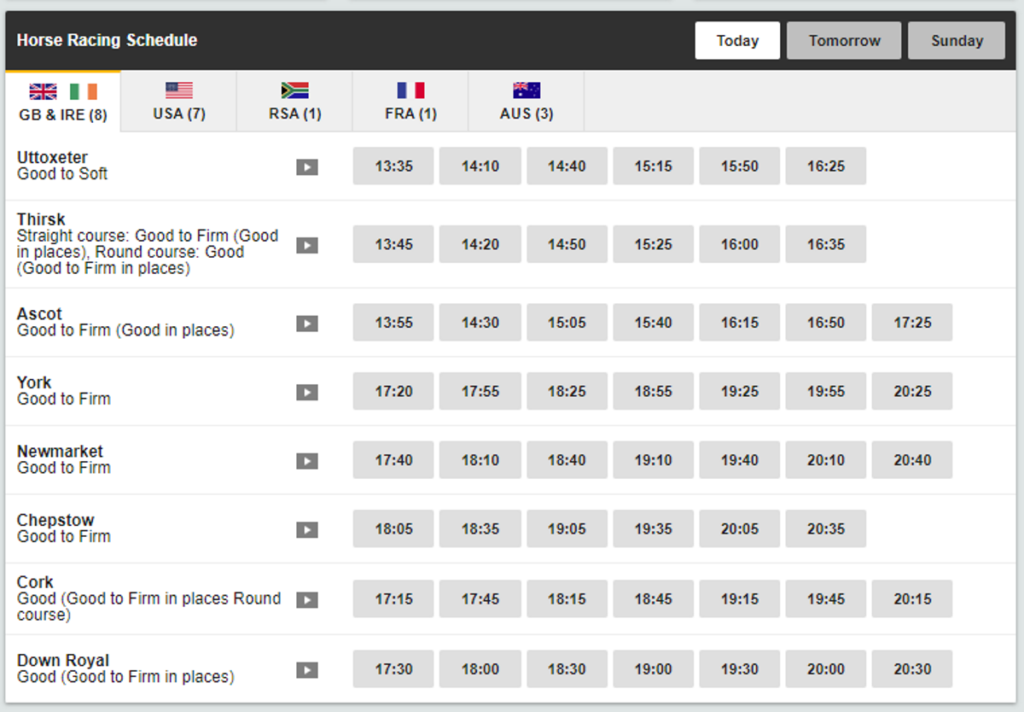Play the Uttoxeter live video stream icon

pyautogui.click(x=307, y=167)
